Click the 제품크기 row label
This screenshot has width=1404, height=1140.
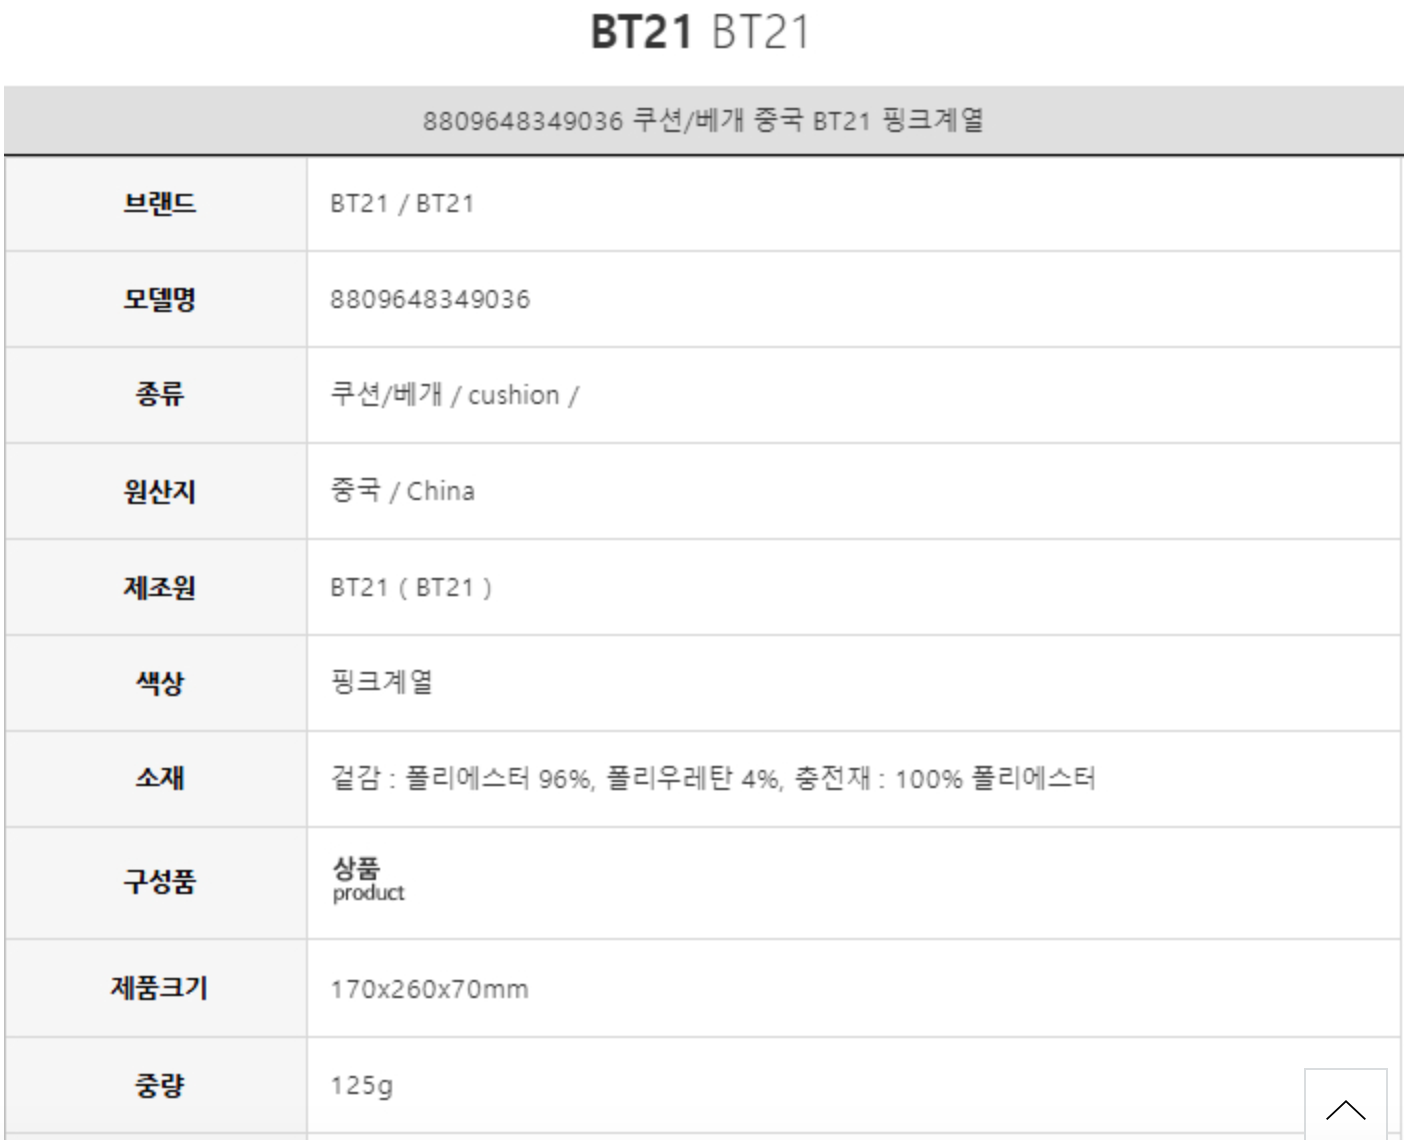click(159, 988)
